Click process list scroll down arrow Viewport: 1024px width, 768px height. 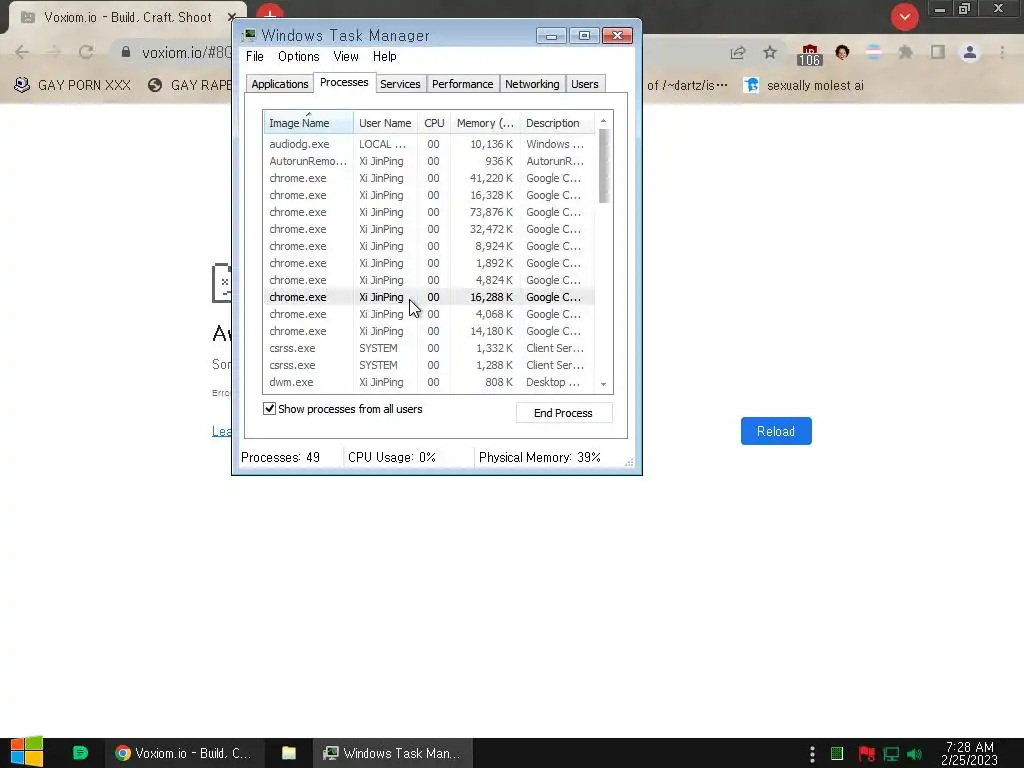603,384
